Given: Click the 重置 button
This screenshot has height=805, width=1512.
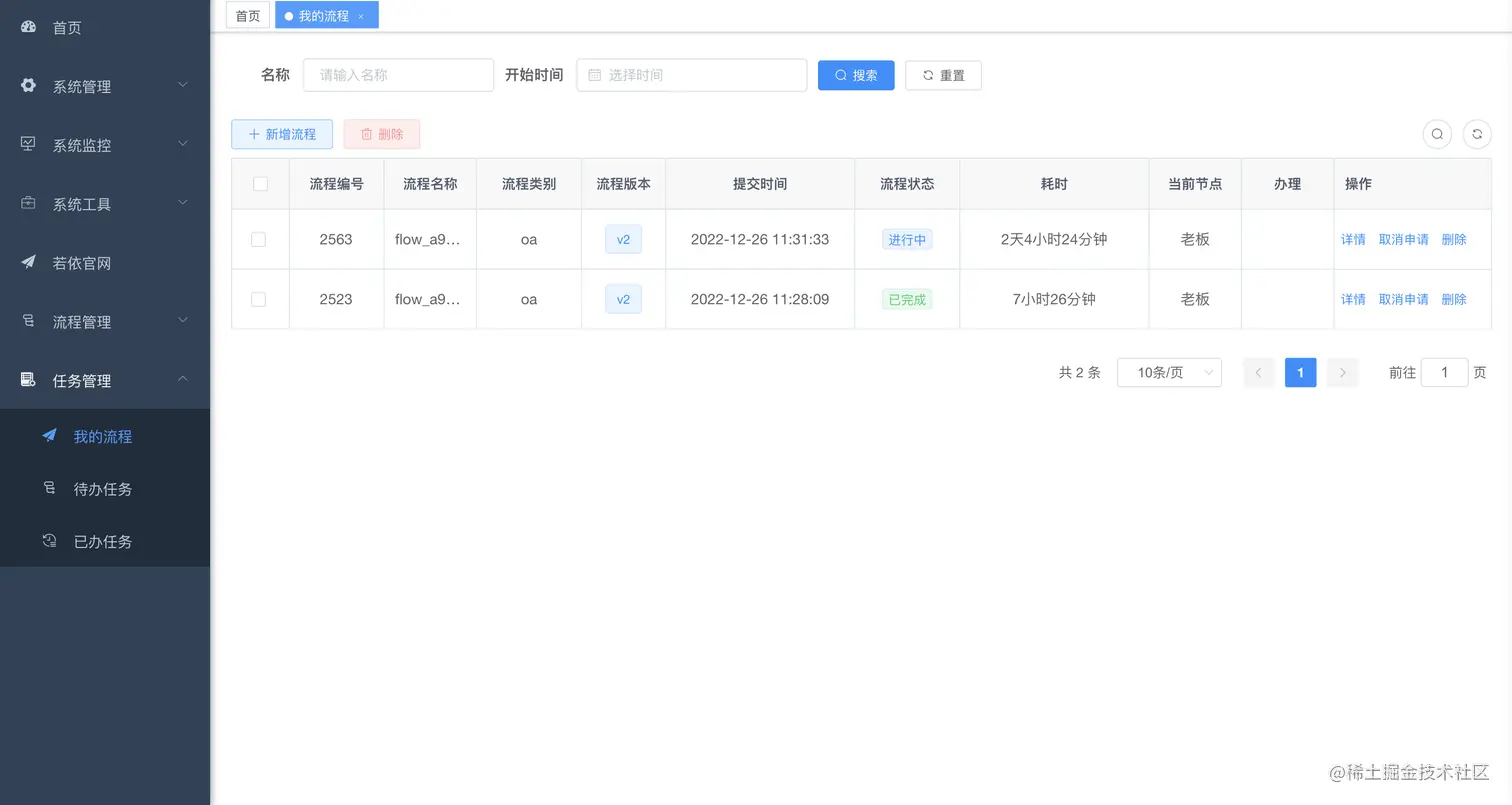Looking at the screenshot, I should pyautogui.click(x=943, y=75).
